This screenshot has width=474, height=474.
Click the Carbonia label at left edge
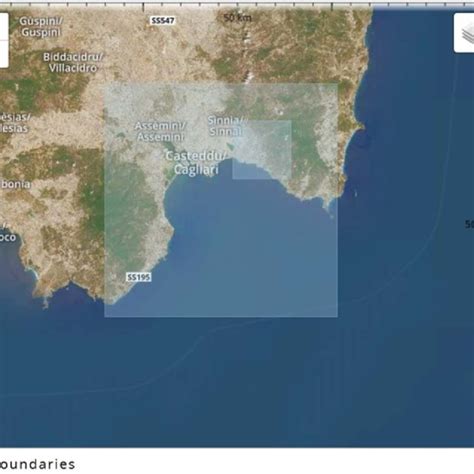click(x=15, y=184)
